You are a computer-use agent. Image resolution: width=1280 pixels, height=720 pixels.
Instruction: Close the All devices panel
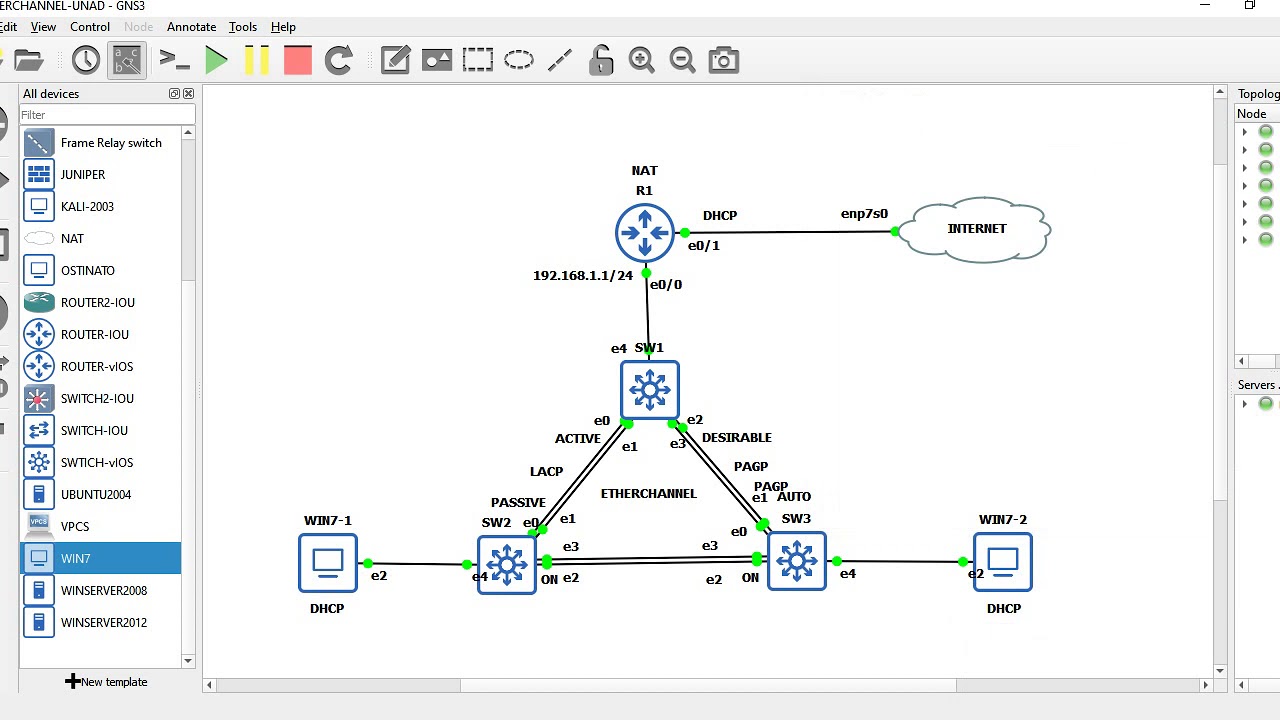188,94
